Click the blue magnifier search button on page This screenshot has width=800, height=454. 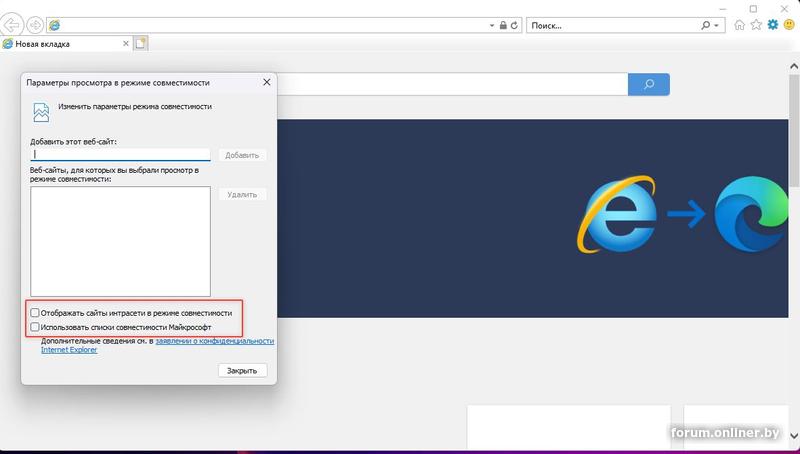coord(648,85)
